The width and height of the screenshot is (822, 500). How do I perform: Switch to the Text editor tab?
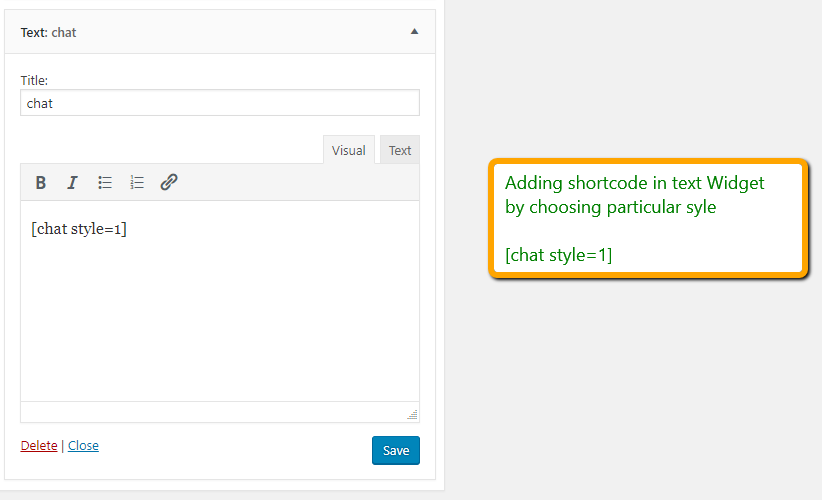click(x=399, y=150)
